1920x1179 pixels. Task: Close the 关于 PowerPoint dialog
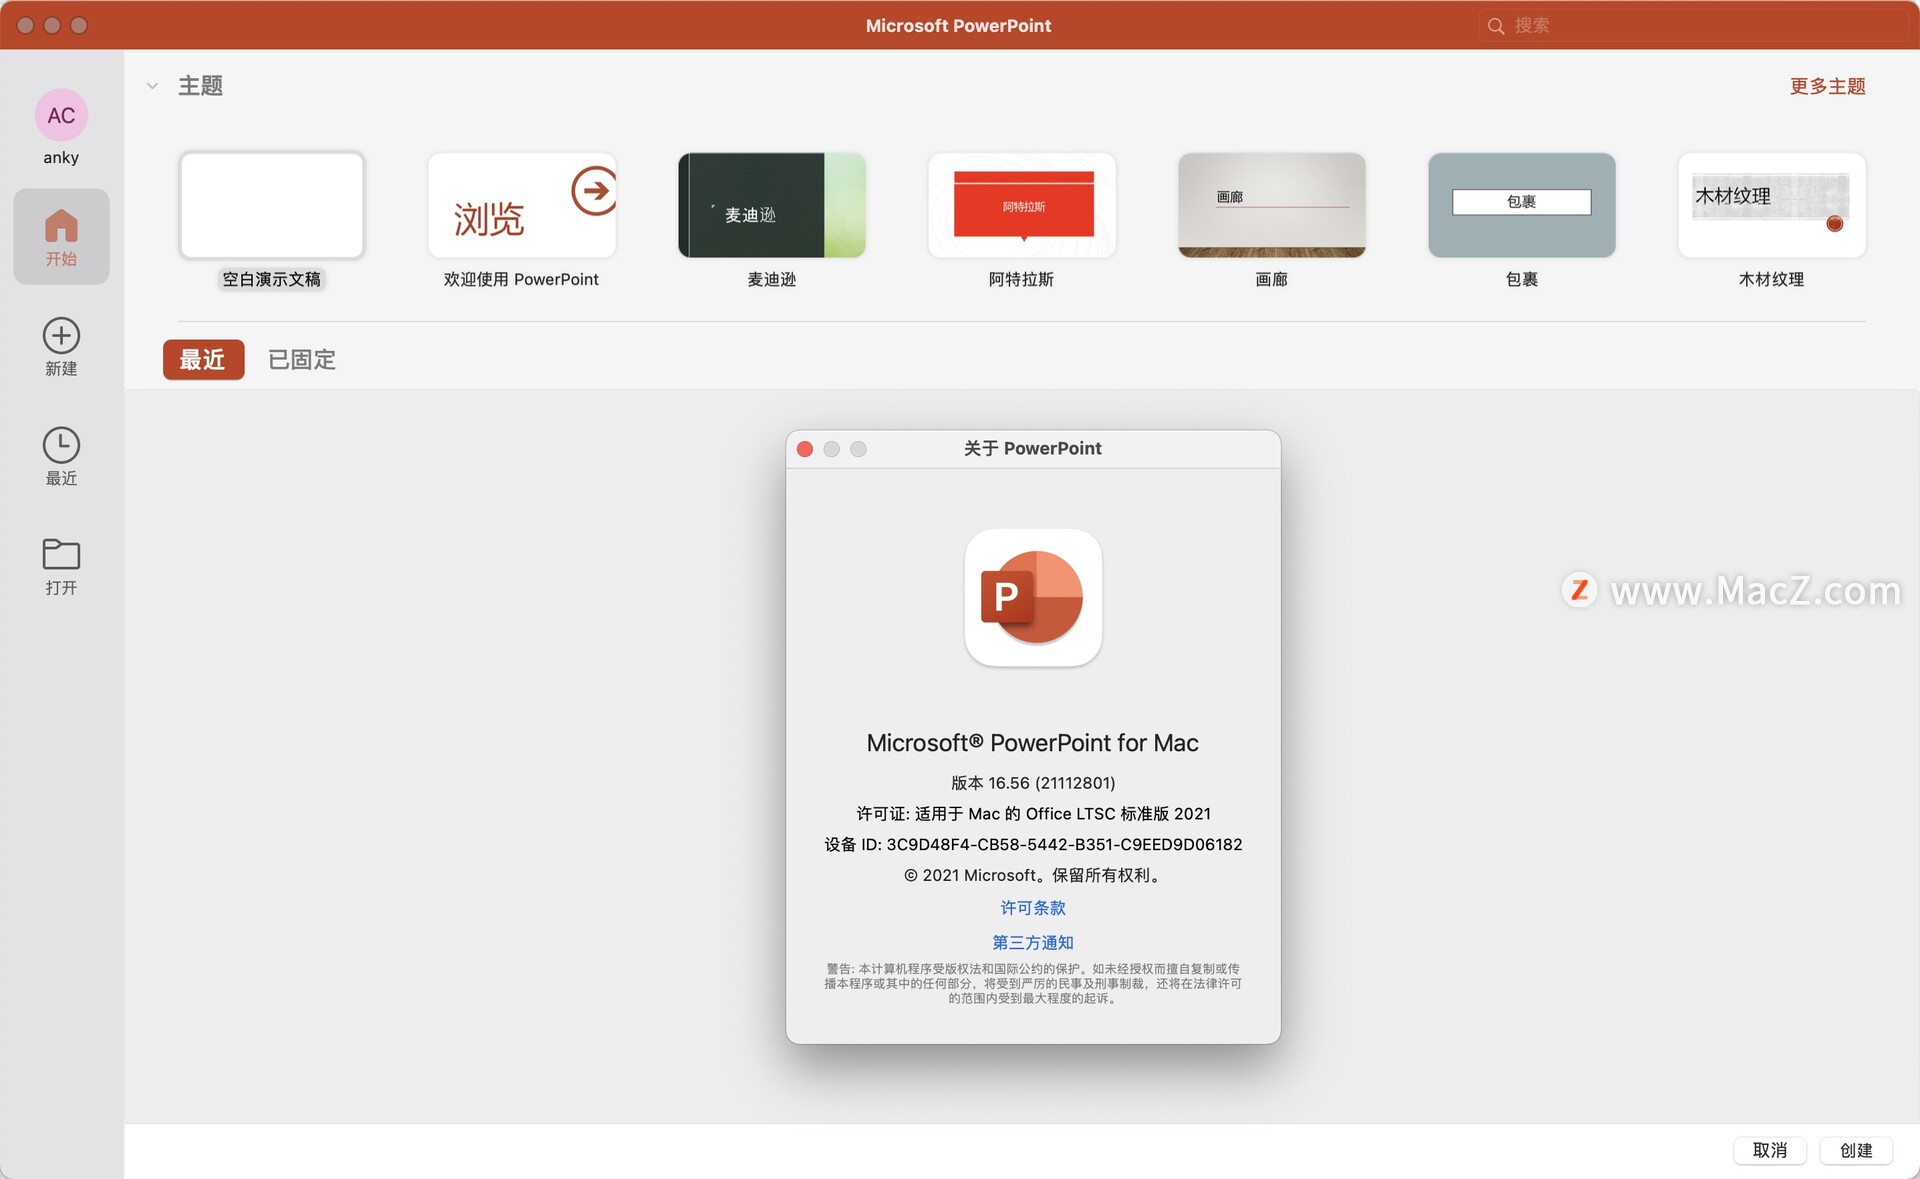[805, 449]
